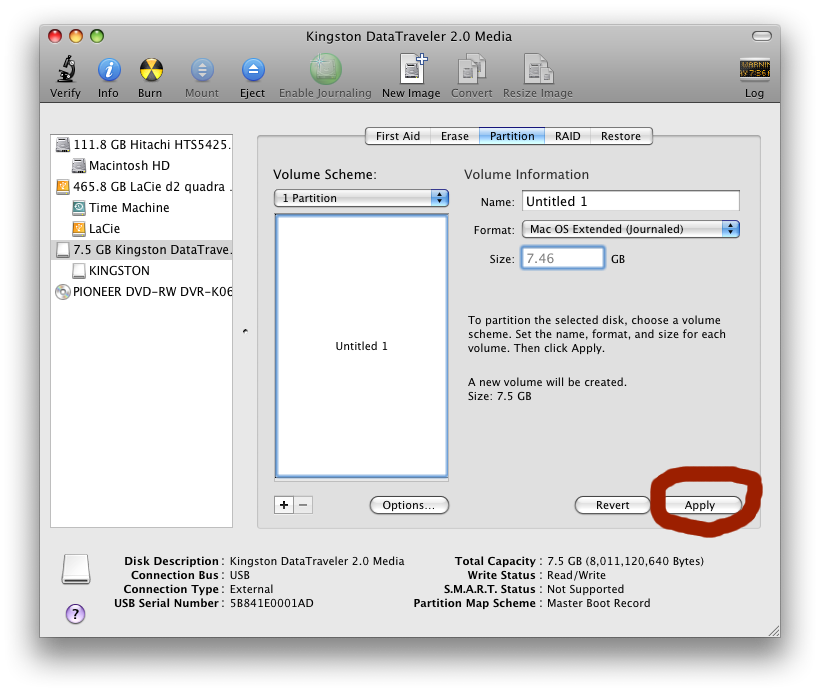Click the Size input field
The width and height of the screenshot is (820, 692).
(563, 258)
